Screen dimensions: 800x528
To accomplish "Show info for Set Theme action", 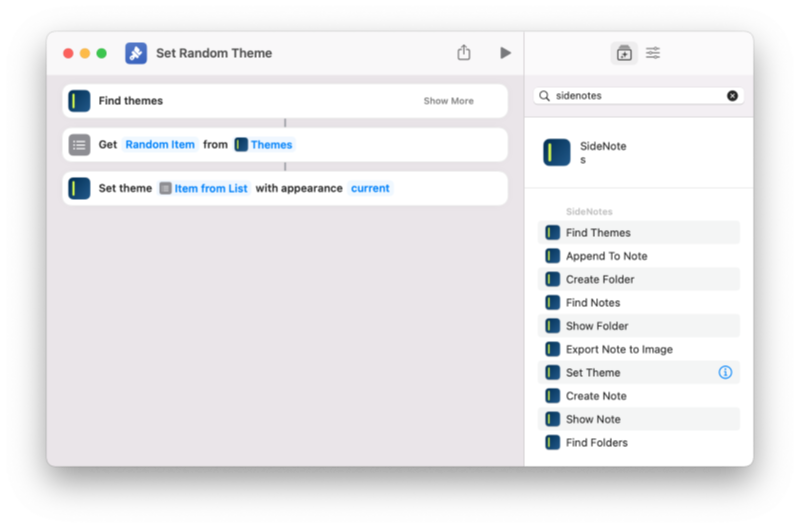I will point(725,372).
